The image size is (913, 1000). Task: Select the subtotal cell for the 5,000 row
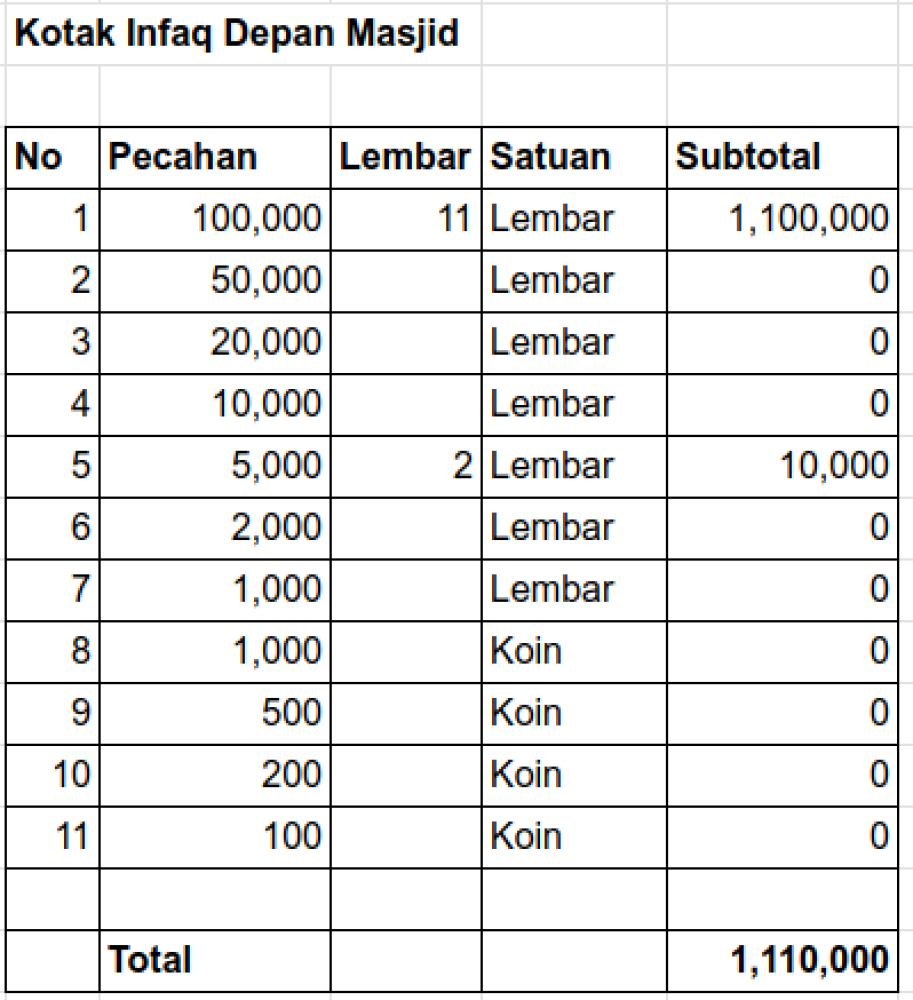(781, 466)
